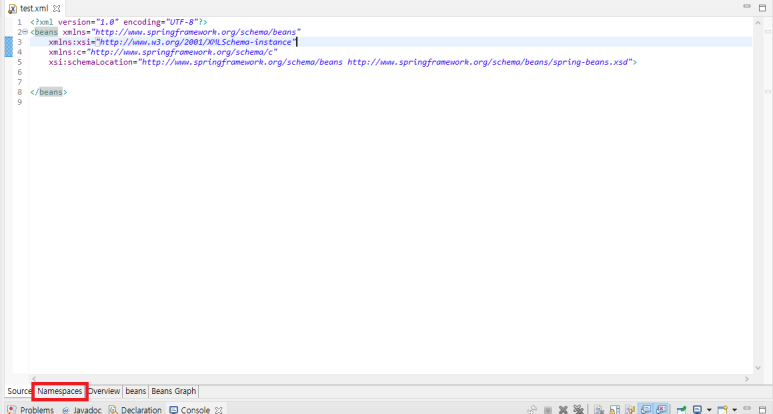Close the test.xml editor tab

click(57, 8)
